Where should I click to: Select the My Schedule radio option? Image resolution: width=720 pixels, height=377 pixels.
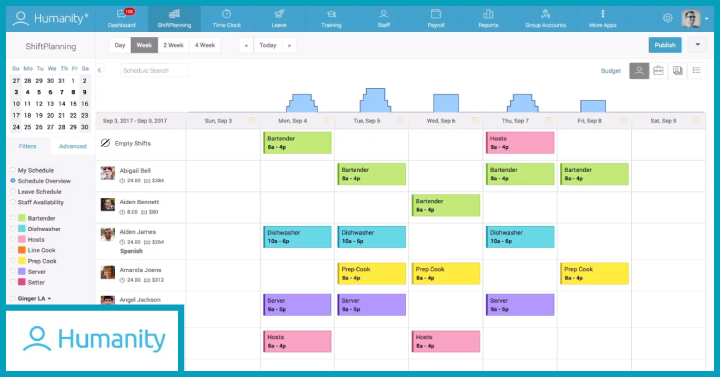tap(13, 170)
